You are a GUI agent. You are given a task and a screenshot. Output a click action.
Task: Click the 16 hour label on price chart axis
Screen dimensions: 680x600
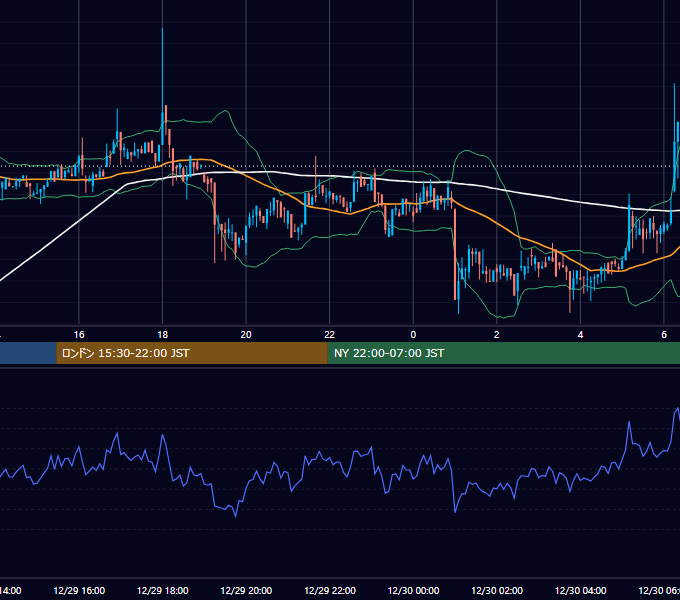point(79,335)
